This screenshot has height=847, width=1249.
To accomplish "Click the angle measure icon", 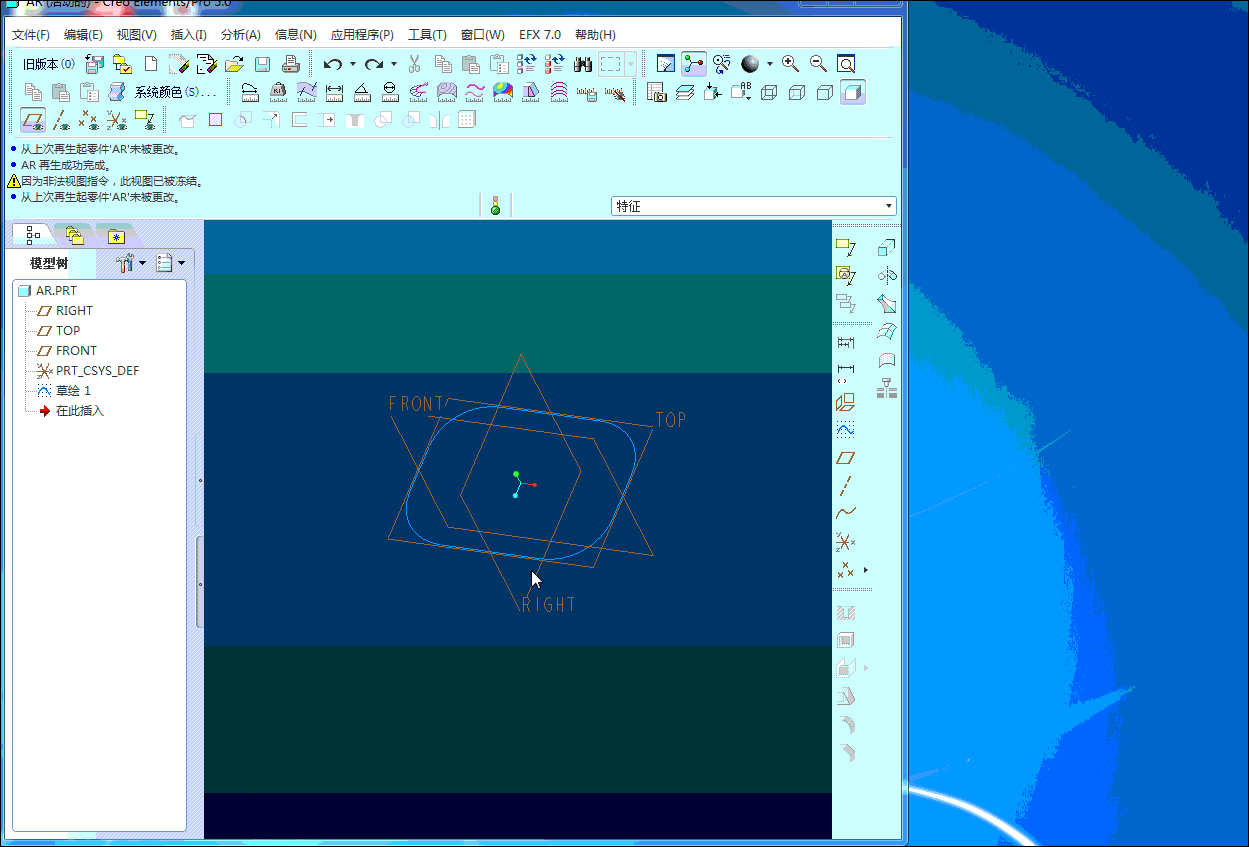I will [363, 92].
